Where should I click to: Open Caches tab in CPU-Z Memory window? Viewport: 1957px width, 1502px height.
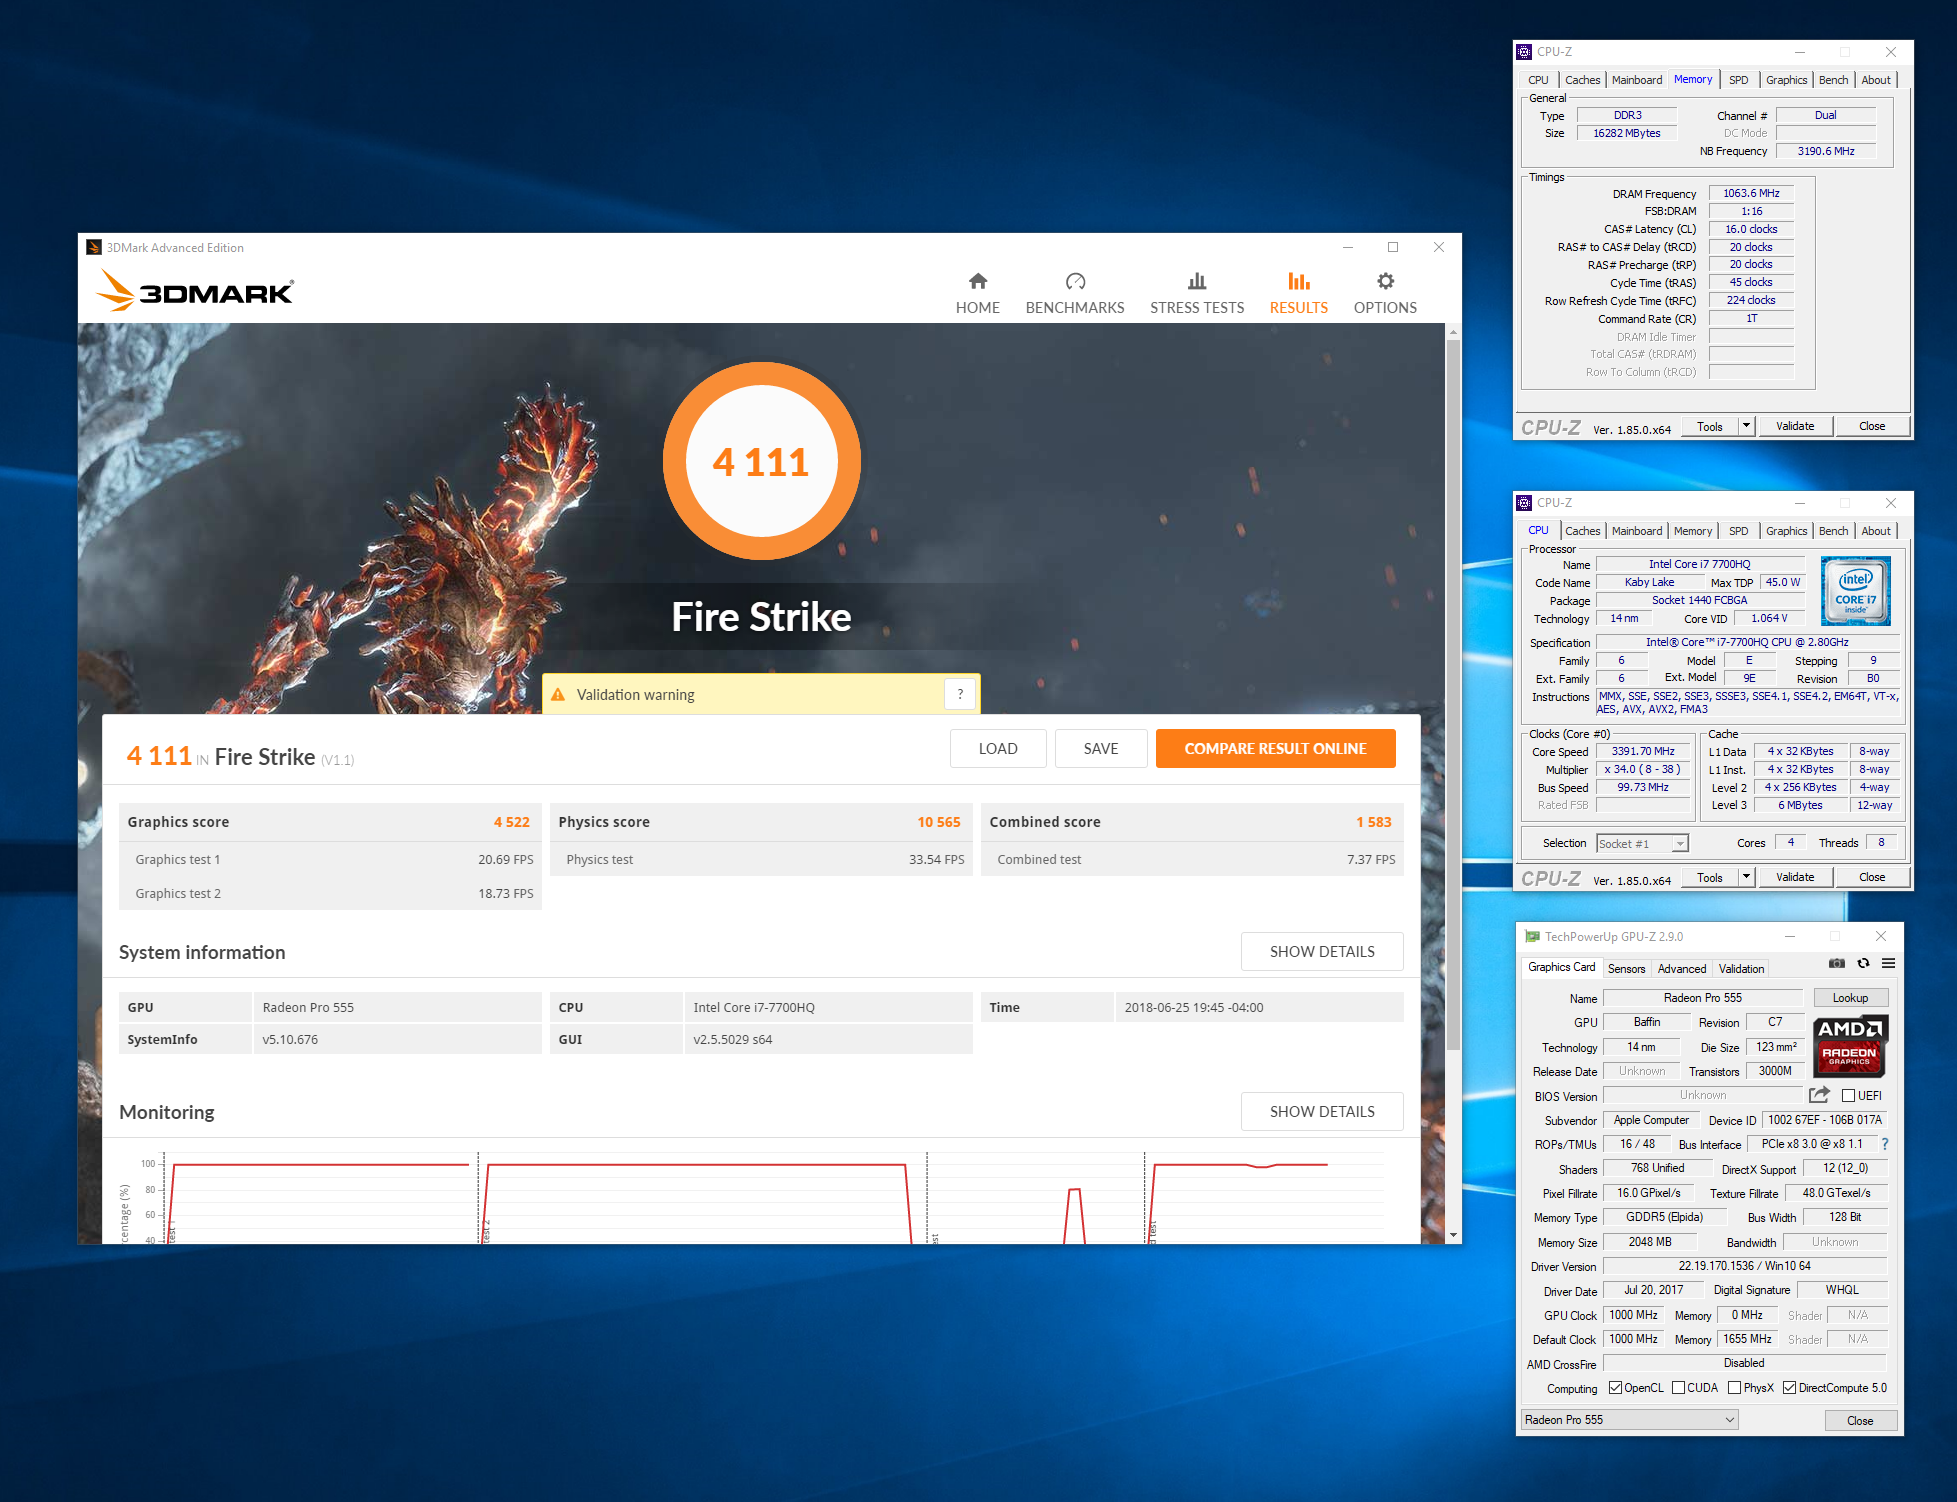click(x=1582, y=80)
